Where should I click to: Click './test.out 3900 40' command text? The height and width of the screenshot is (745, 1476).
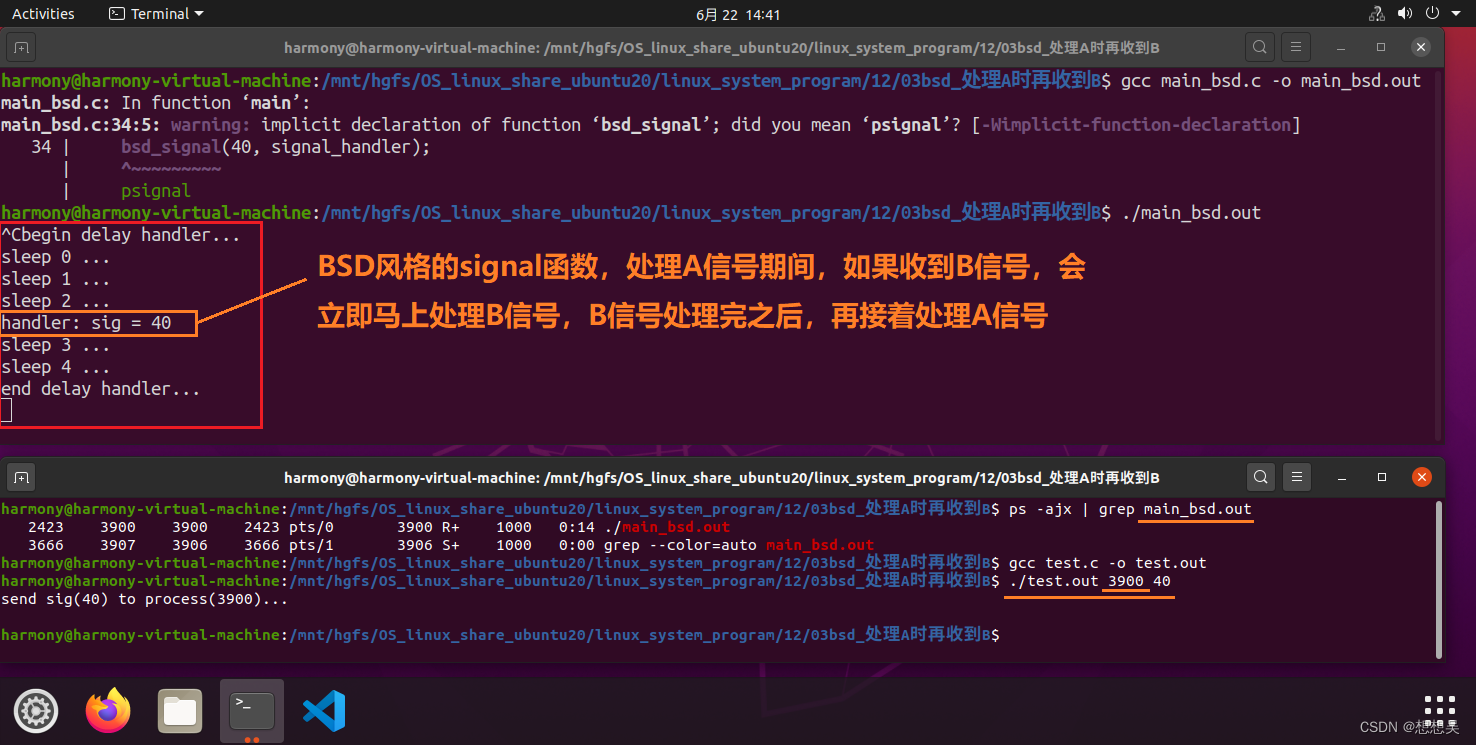click(x=1090, y=581)
